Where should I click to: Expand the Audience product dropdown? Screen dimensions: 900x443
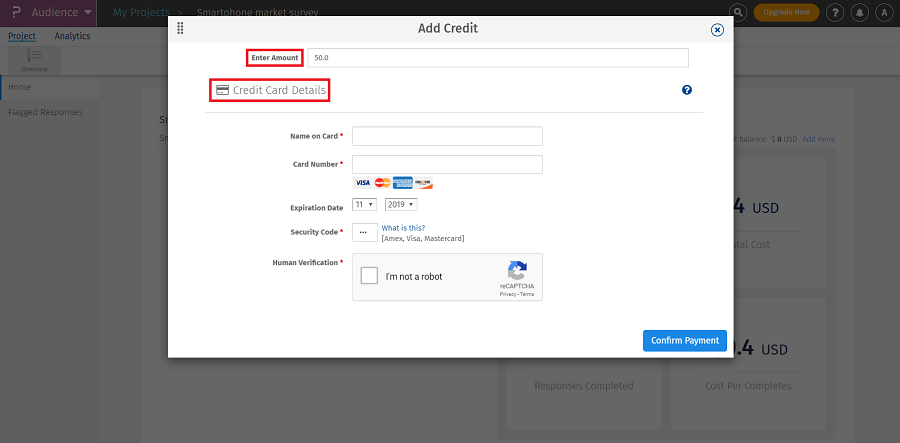click(61, 12)
